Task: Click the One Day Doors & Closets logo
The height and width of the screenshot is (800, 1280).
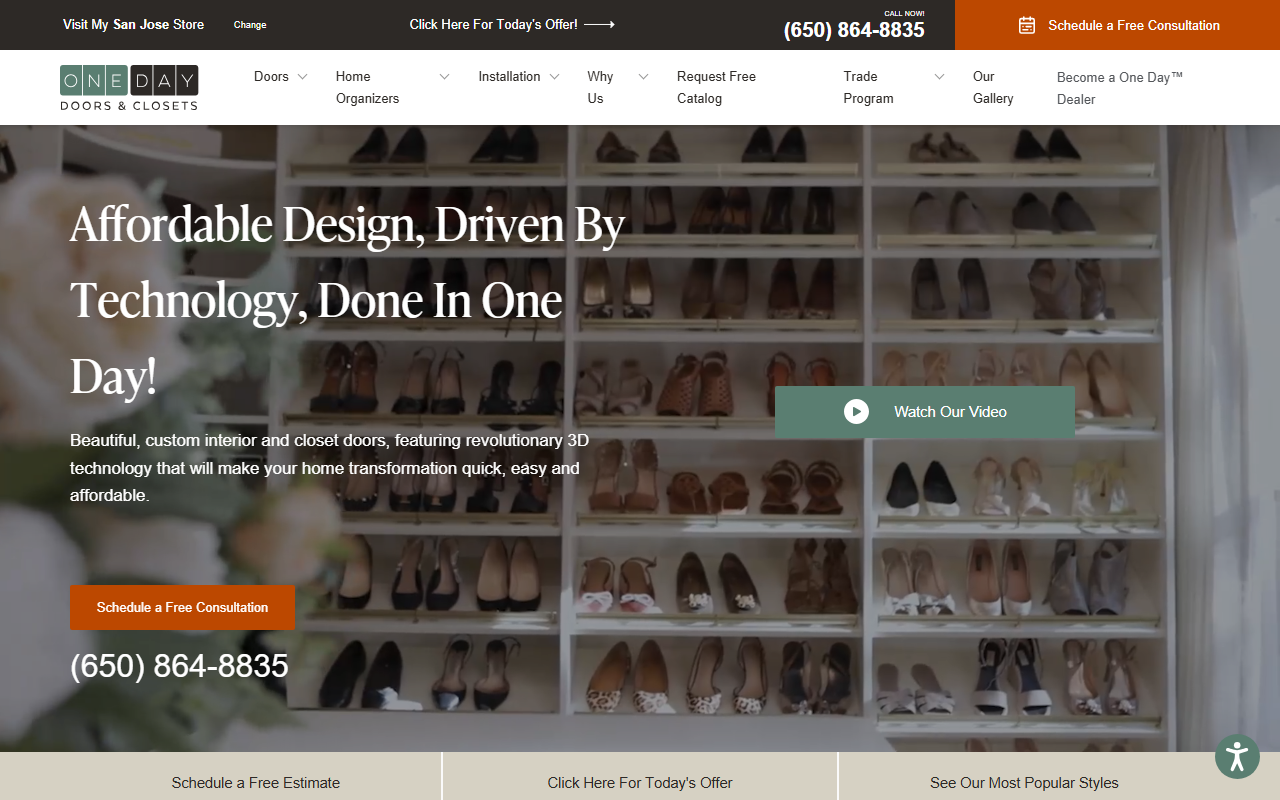Action: coord(129,88)
